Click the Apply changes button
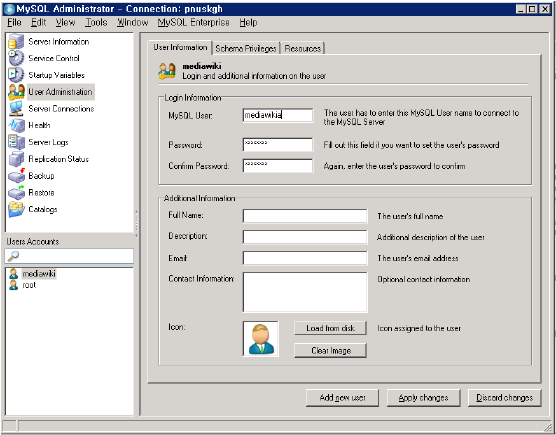 coord(423,398)
